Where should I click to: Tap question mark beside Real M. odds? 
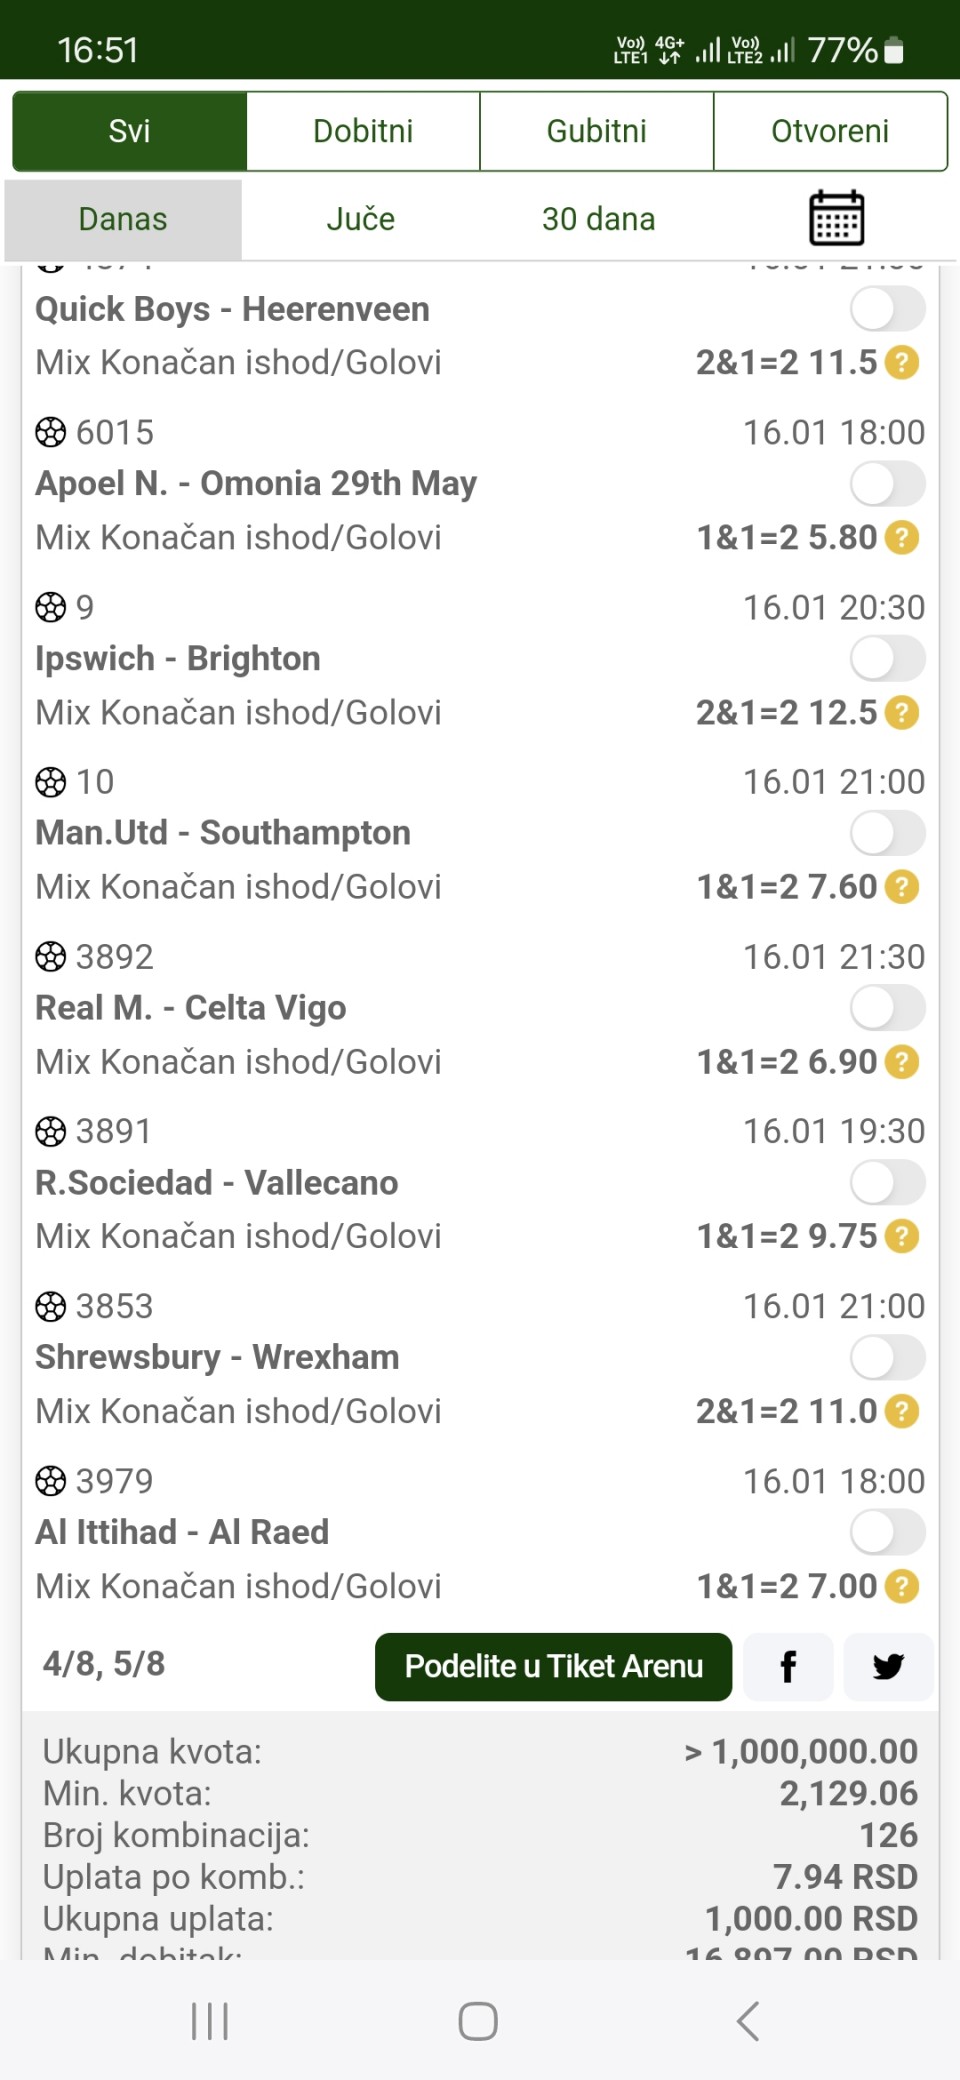[x=902, y=1062]
